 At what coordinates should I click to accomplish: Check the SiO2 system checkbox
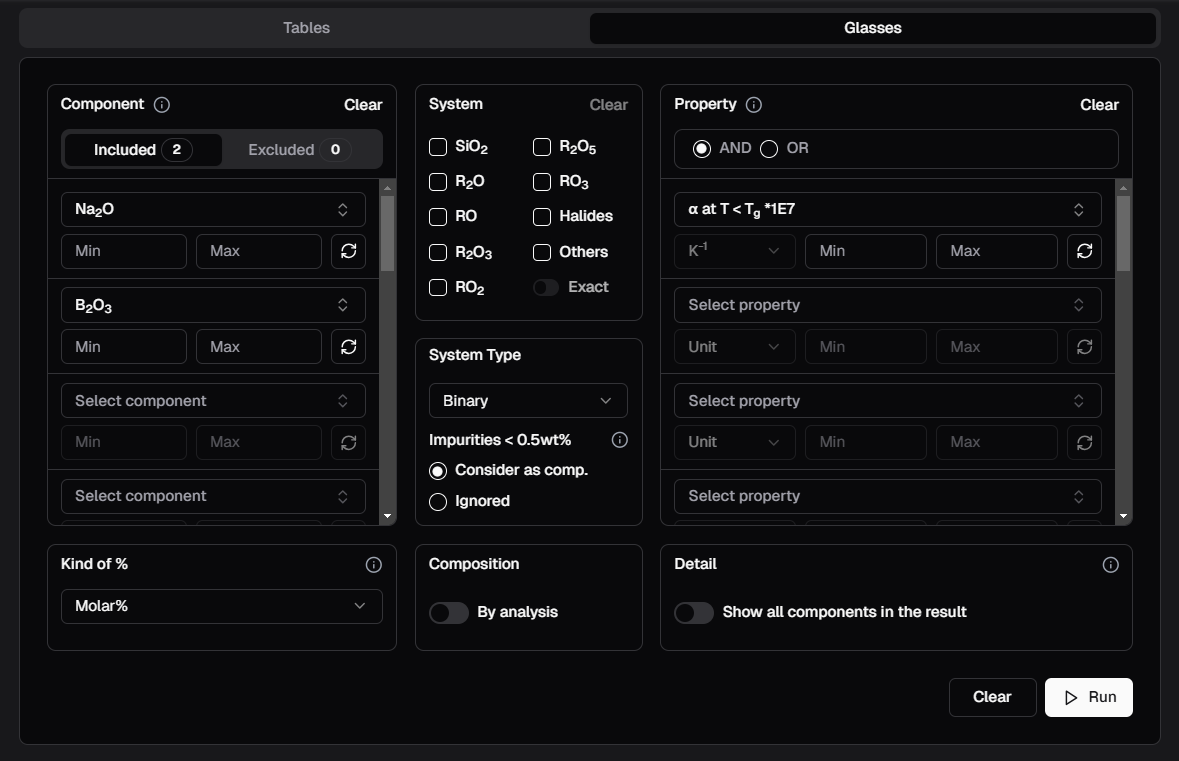click(438, 148)
